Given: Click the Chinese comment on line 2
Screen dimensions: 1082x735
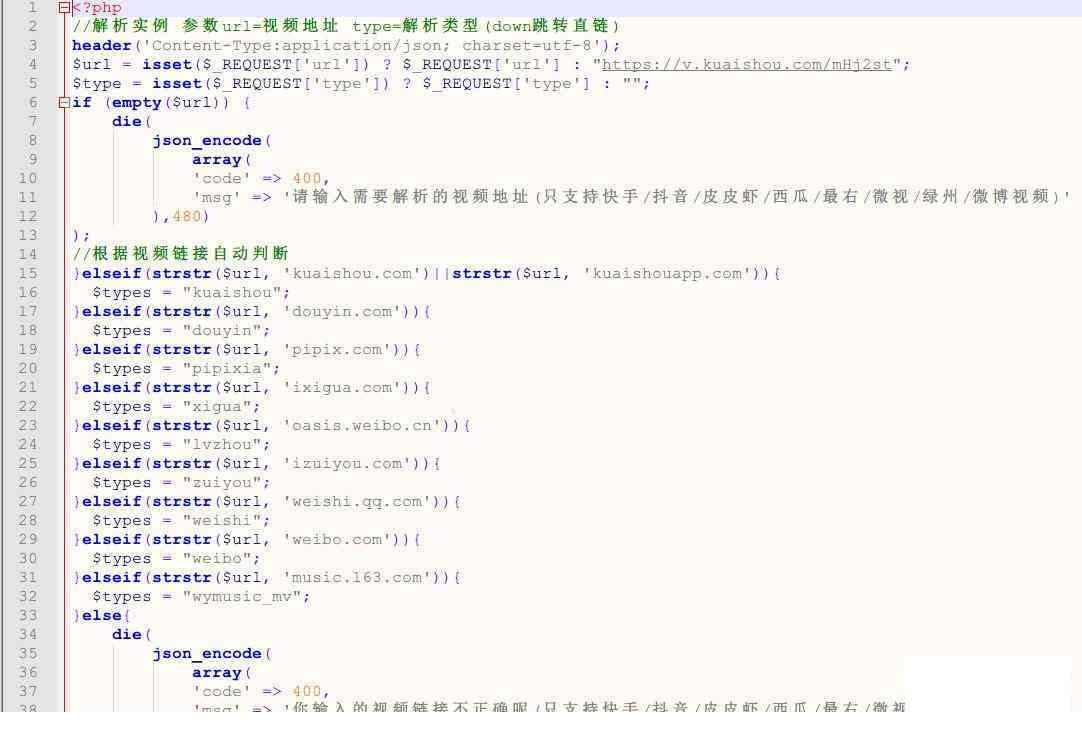Looking at the screenshot, I should 346,26.
